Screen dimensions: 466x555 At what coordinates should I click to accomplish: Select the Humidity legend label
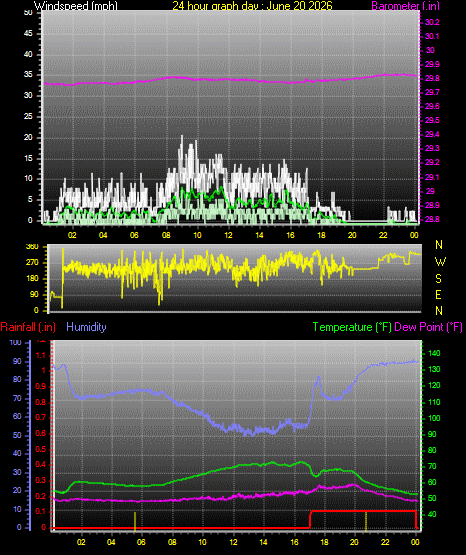pos(86,327)
